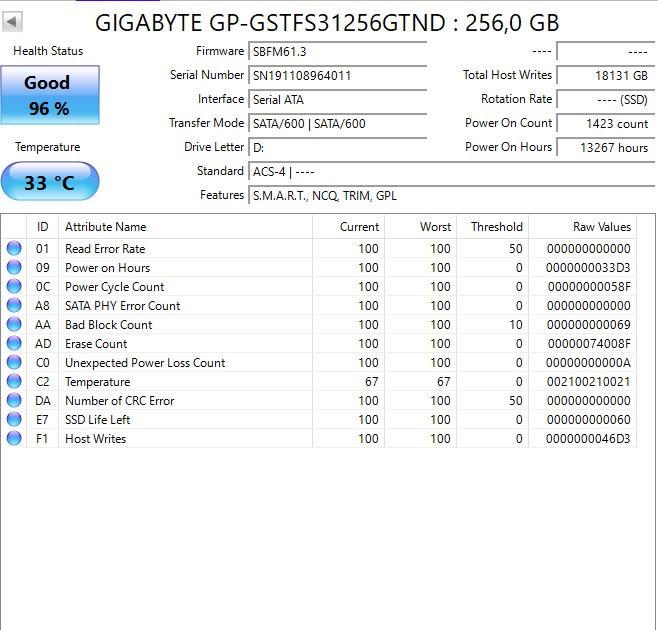The width and height of the screenshot is (658, 630).
Task: Select the SSD Life Left attribute name
Action: click(97, 420)
